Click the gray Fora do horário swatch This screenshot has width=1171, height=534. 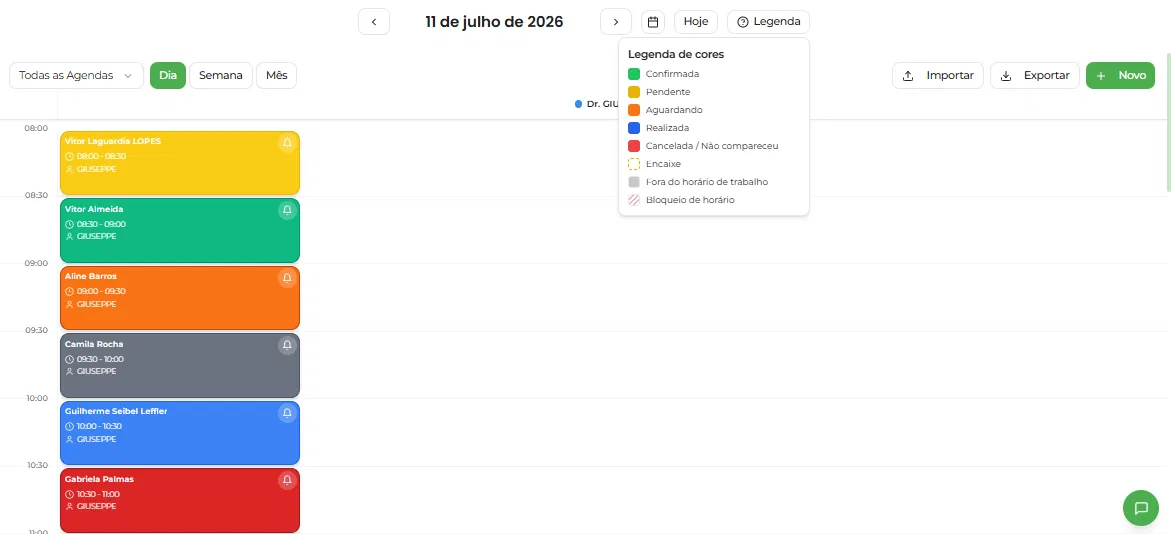point(634,181)
